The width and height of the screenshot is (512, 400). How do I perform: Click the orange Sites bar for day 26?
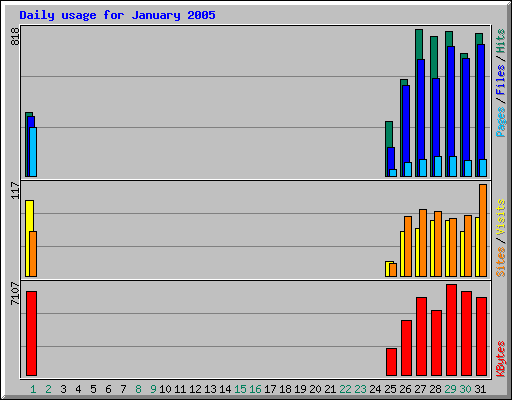point(408,246)
